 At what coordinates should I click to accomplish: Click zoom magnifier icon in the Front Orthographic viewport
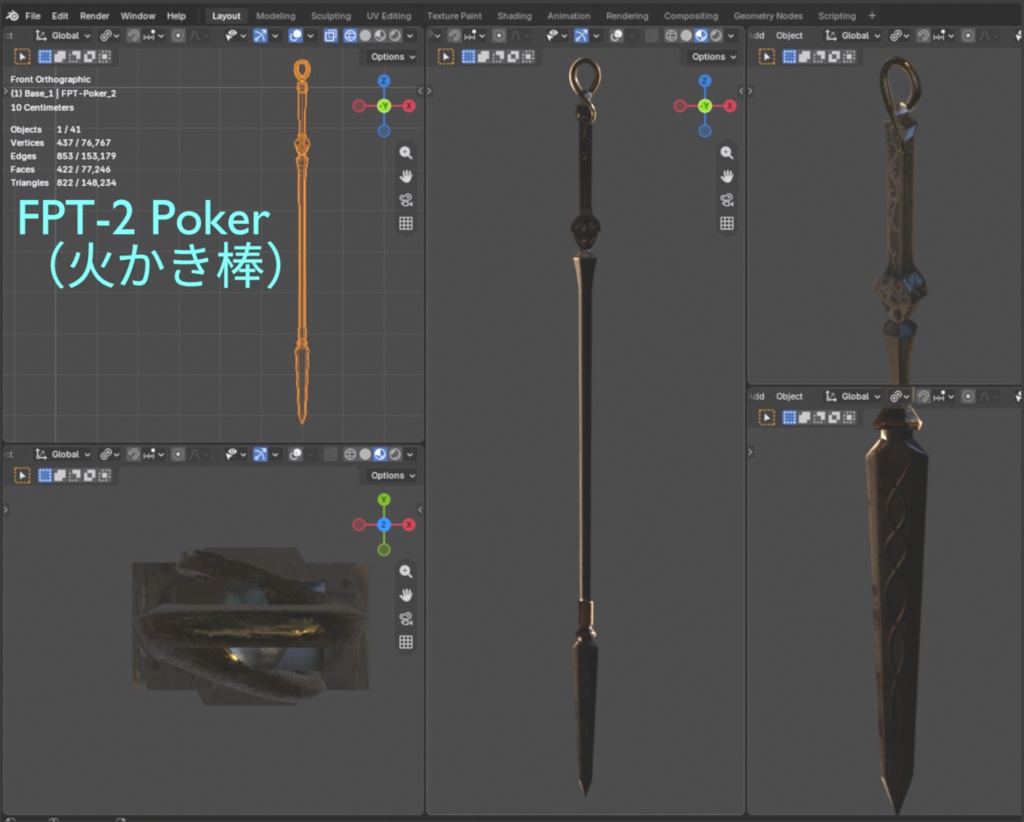(406, 153)
